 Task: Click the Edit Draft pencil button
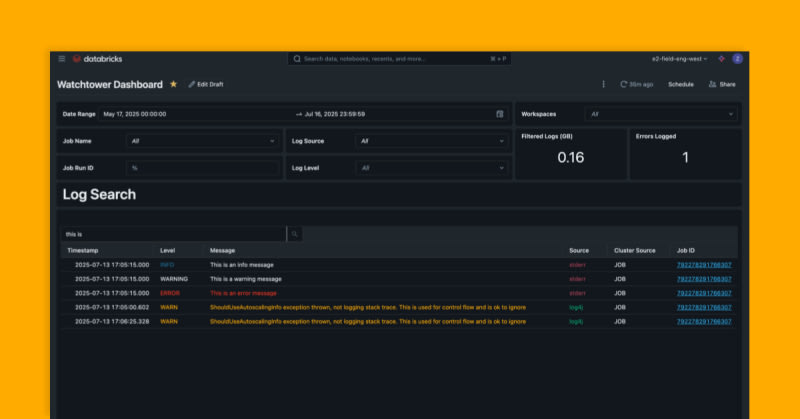click(x=206, y=84)
